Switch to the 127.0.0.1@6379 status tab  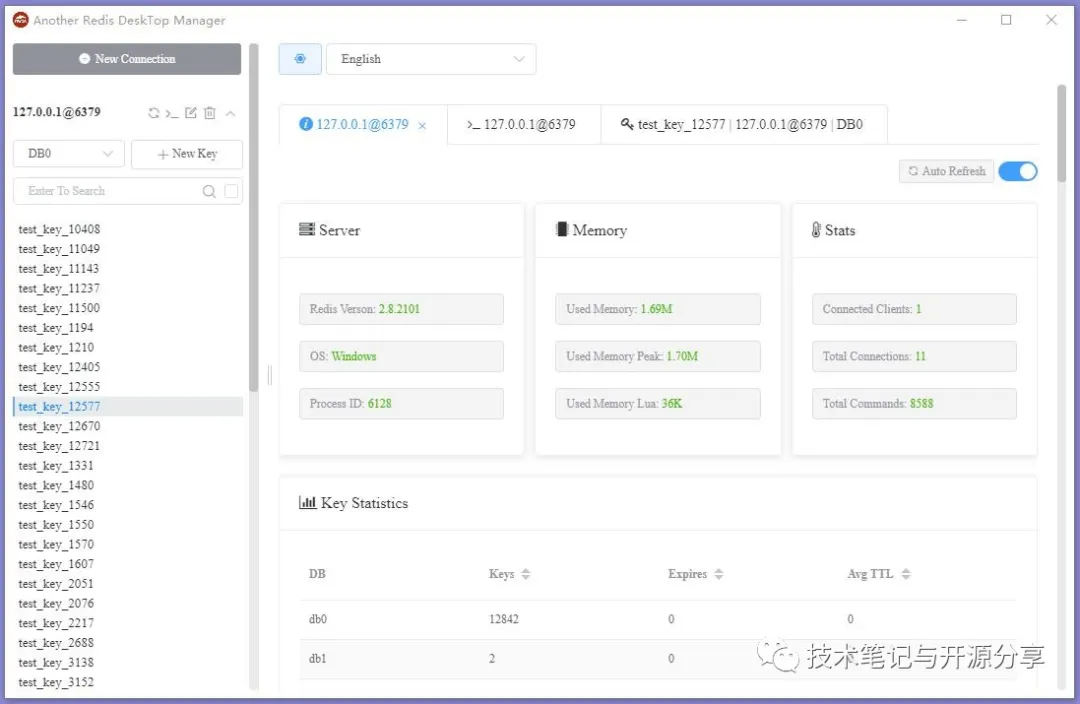coord(362,125)
